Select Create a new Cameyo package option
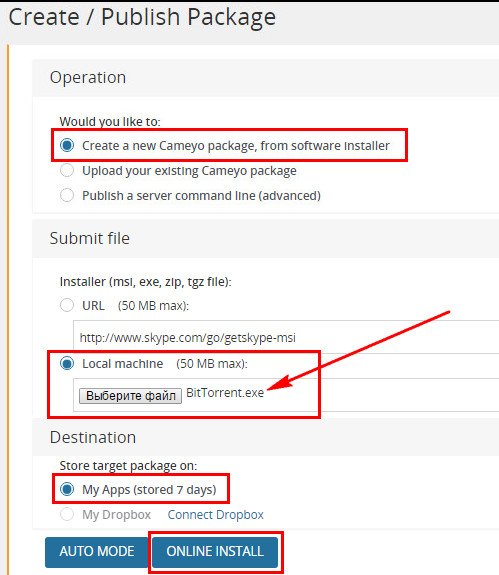499x575 pixels. tap(67, 145)
